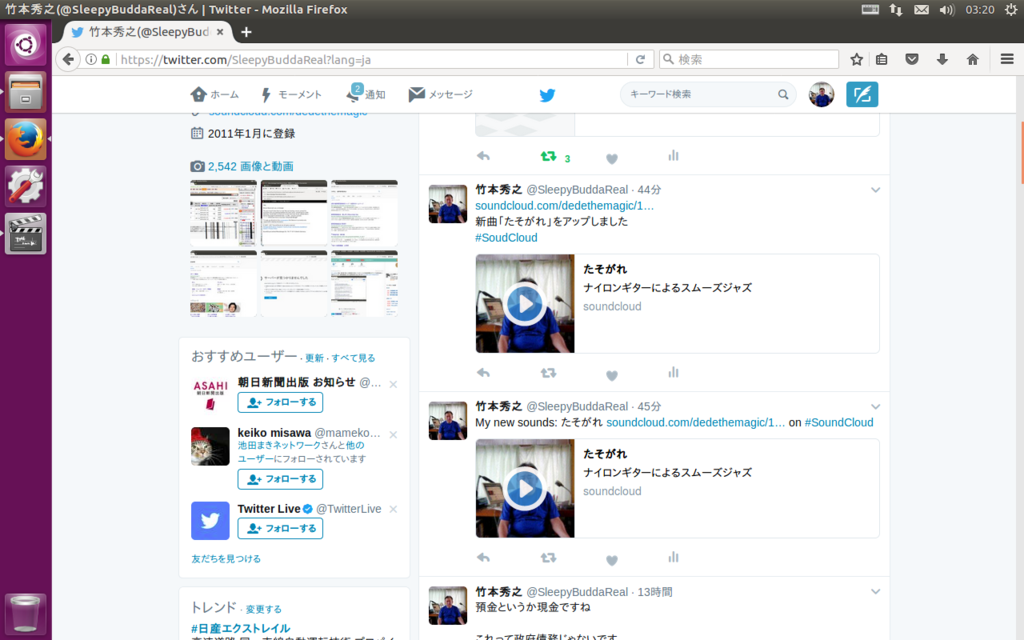Go back with the browser back arrow
1024x640 pixels.
point(68,59)
